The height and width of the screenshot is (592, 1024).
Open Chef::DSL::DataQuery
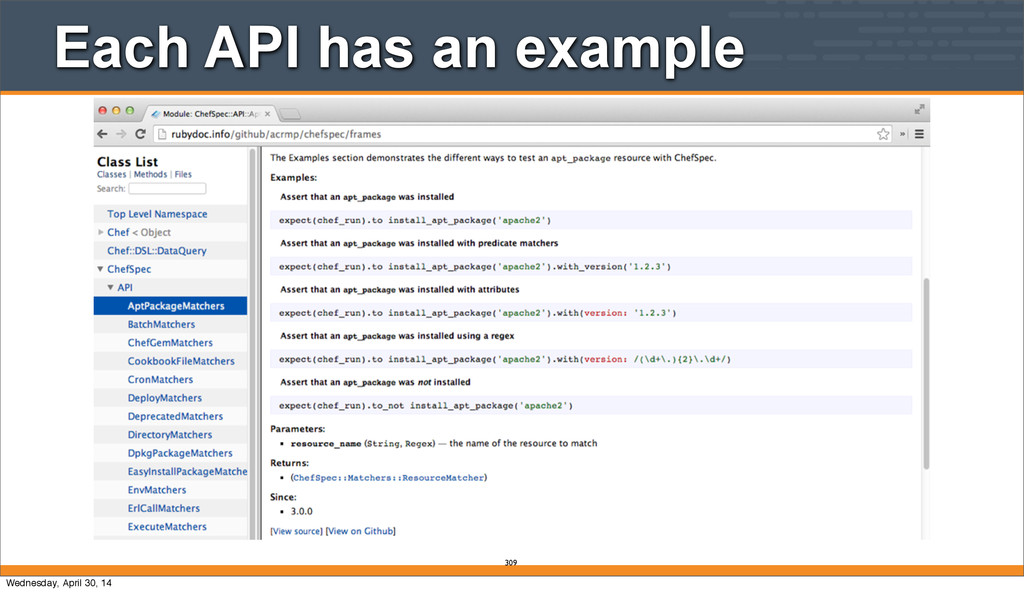(x=157, y=250)
